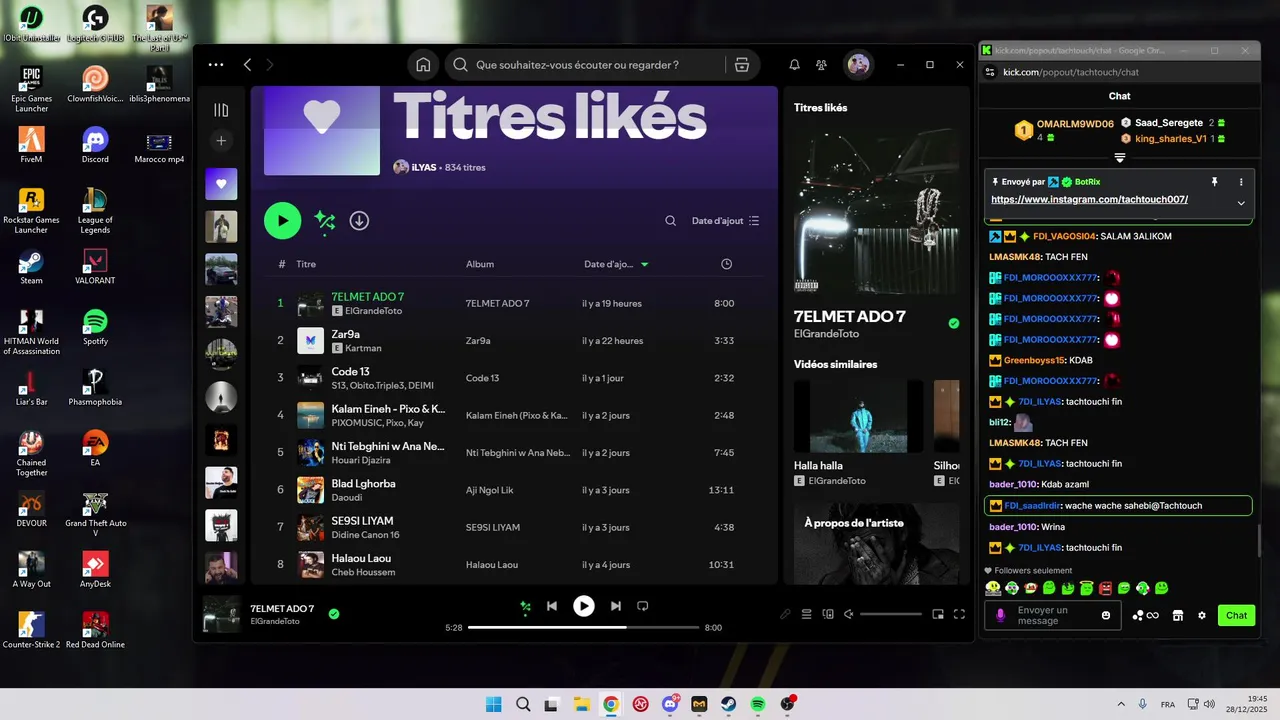Send message with green Chat button
1280x720 pixels.
tap(1236, 615)
